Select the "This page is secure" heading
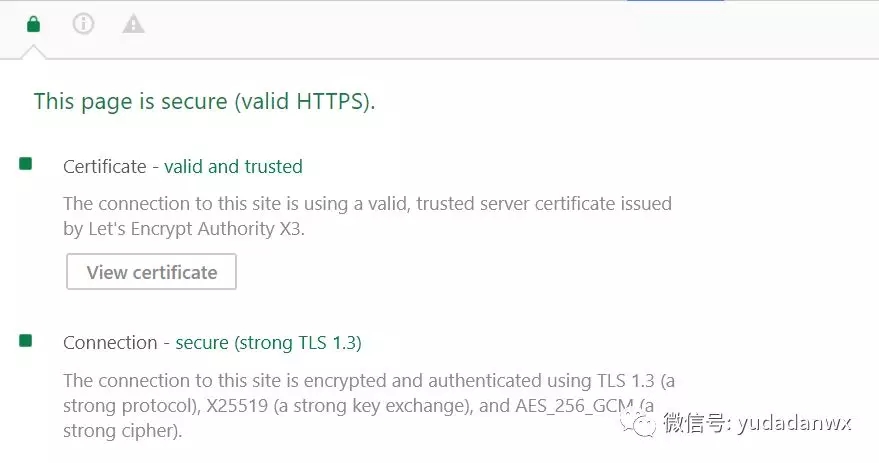The image size is (879, 463). click(204, 101)
